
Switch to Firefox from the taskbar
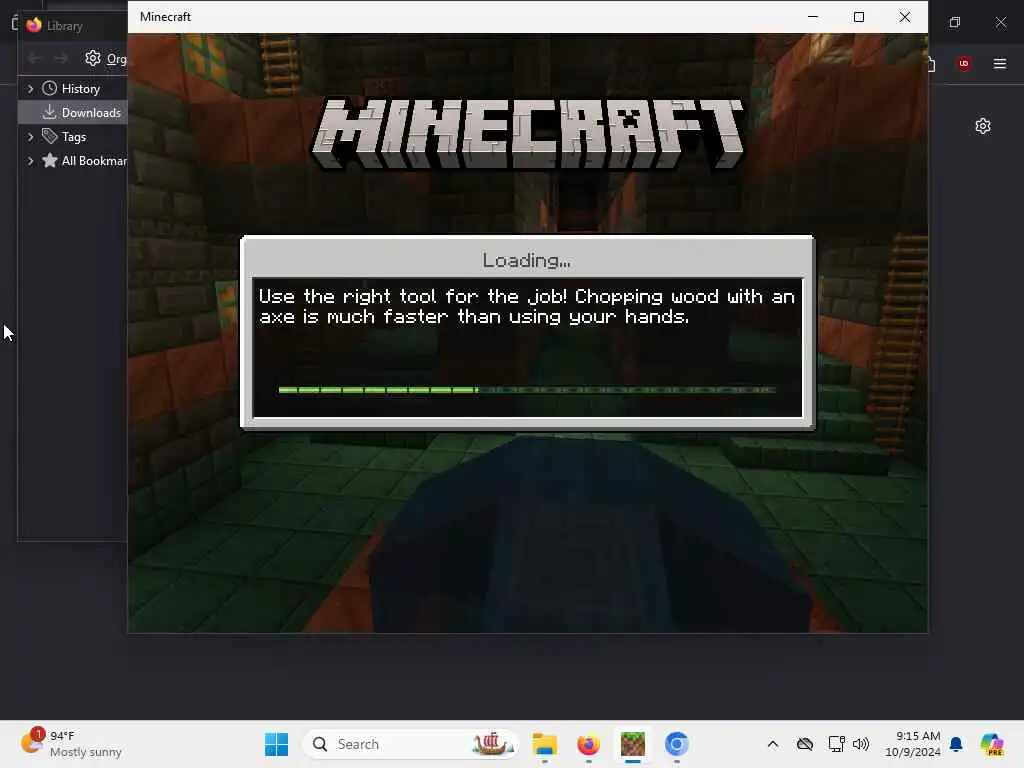tap(588, 744)
